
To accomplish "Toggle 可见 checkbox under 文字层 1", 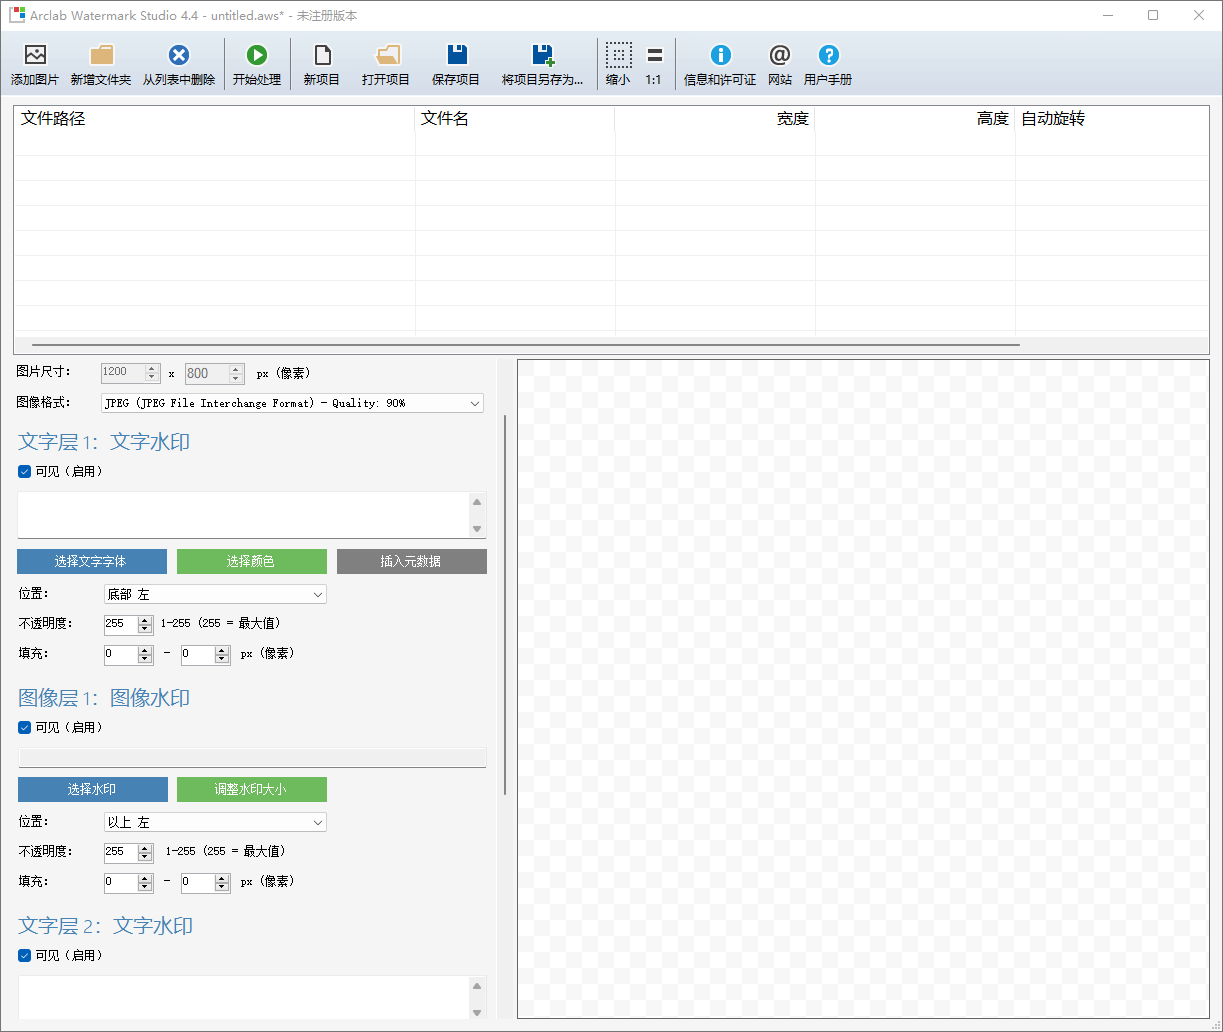I will click(25, 472).
